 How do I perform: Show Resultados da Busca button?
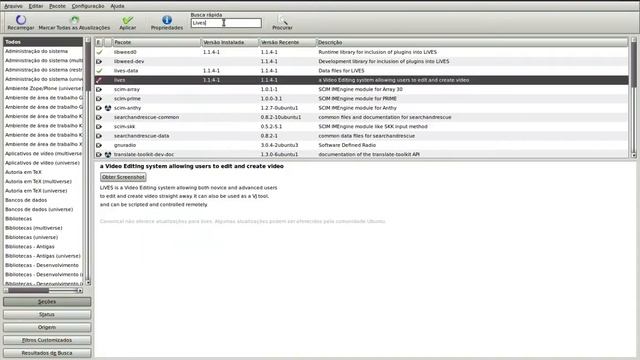pos(47,353)
